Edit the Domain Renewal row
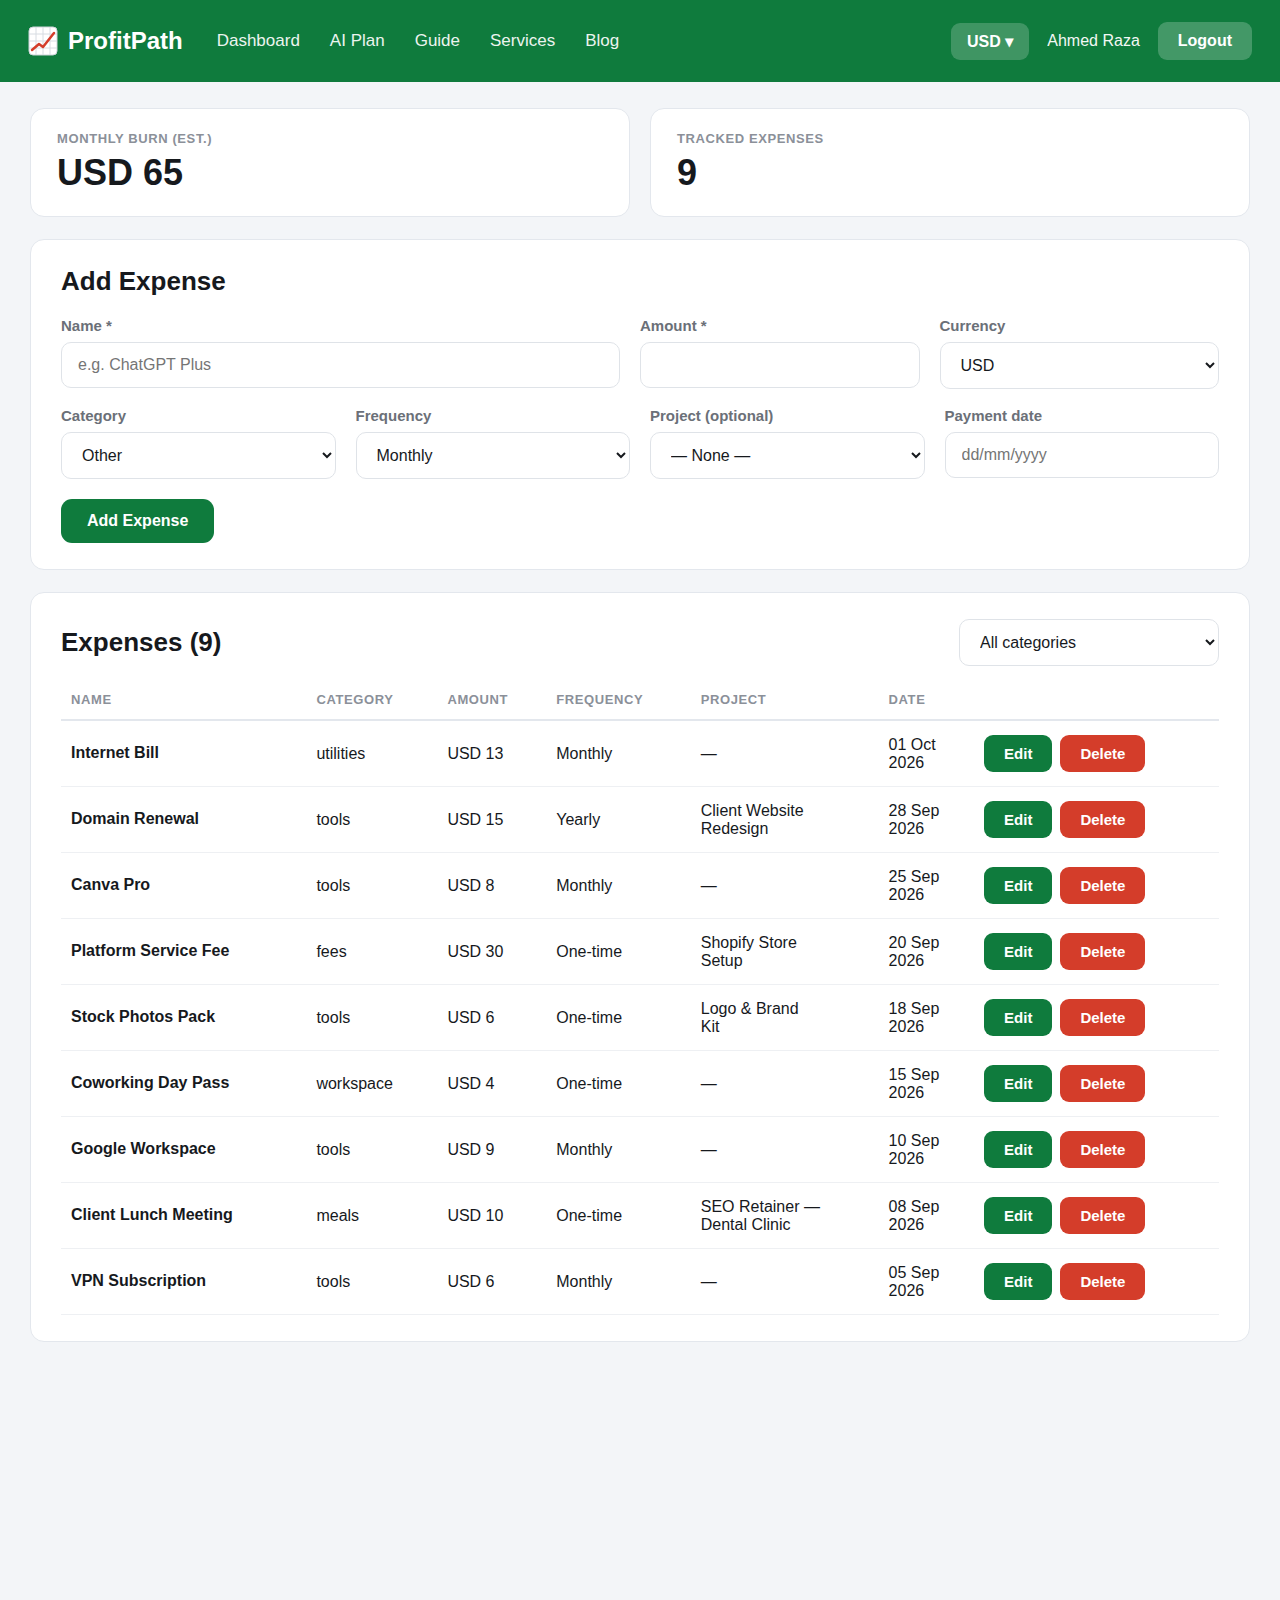Viewport: 1280px width, 1600px height. [x=1018, y=820]
